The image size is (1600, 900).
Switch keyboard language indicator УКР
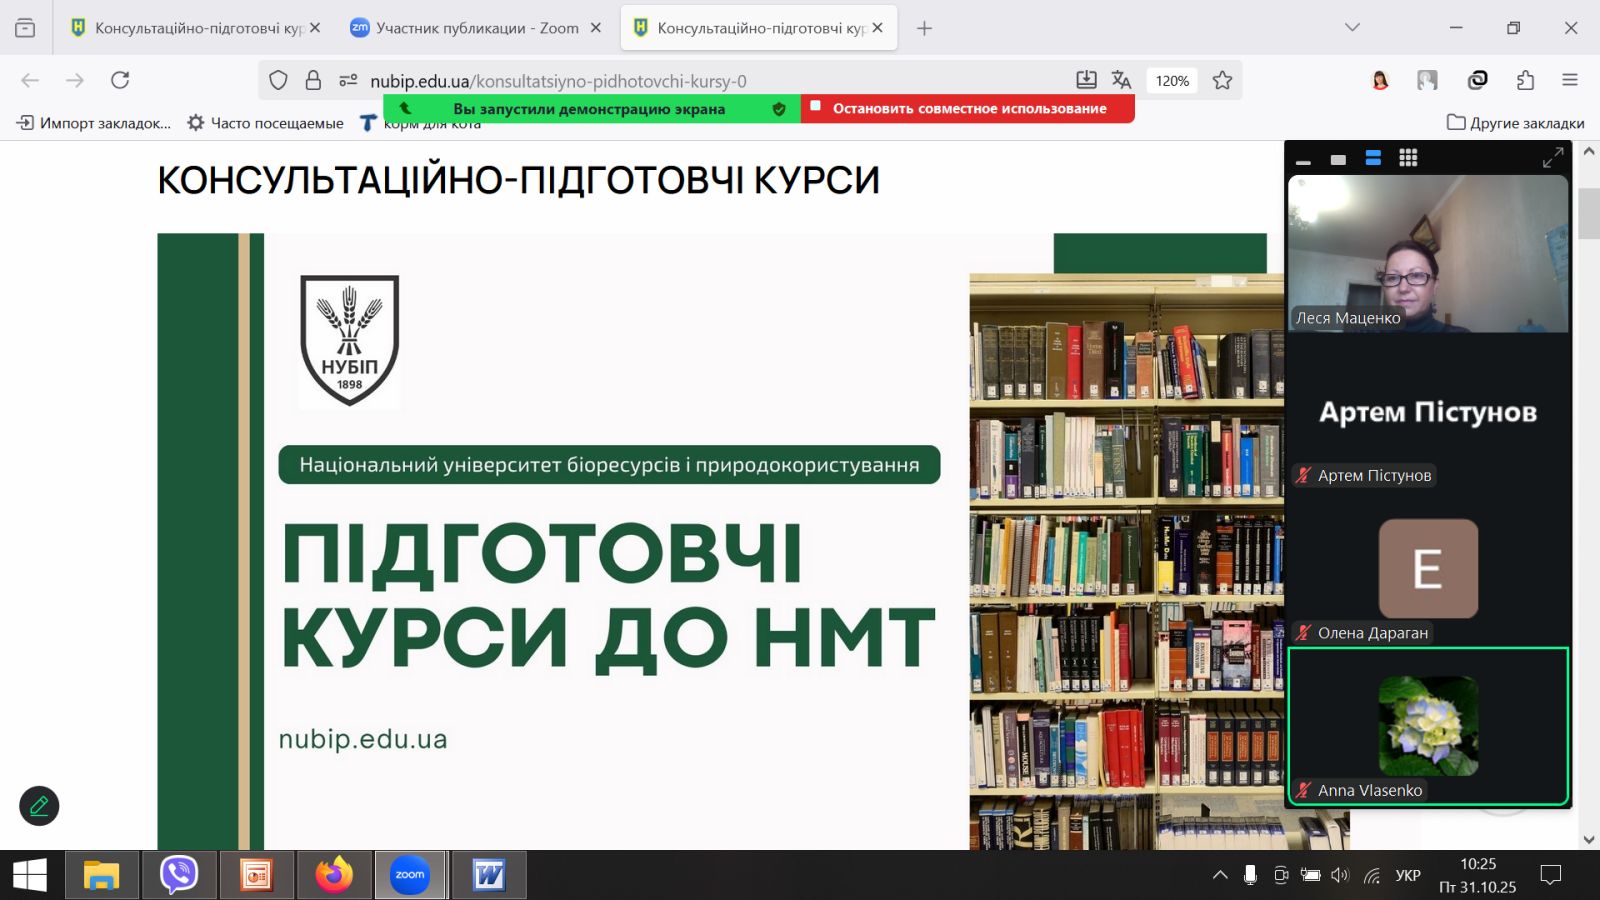1407,875
